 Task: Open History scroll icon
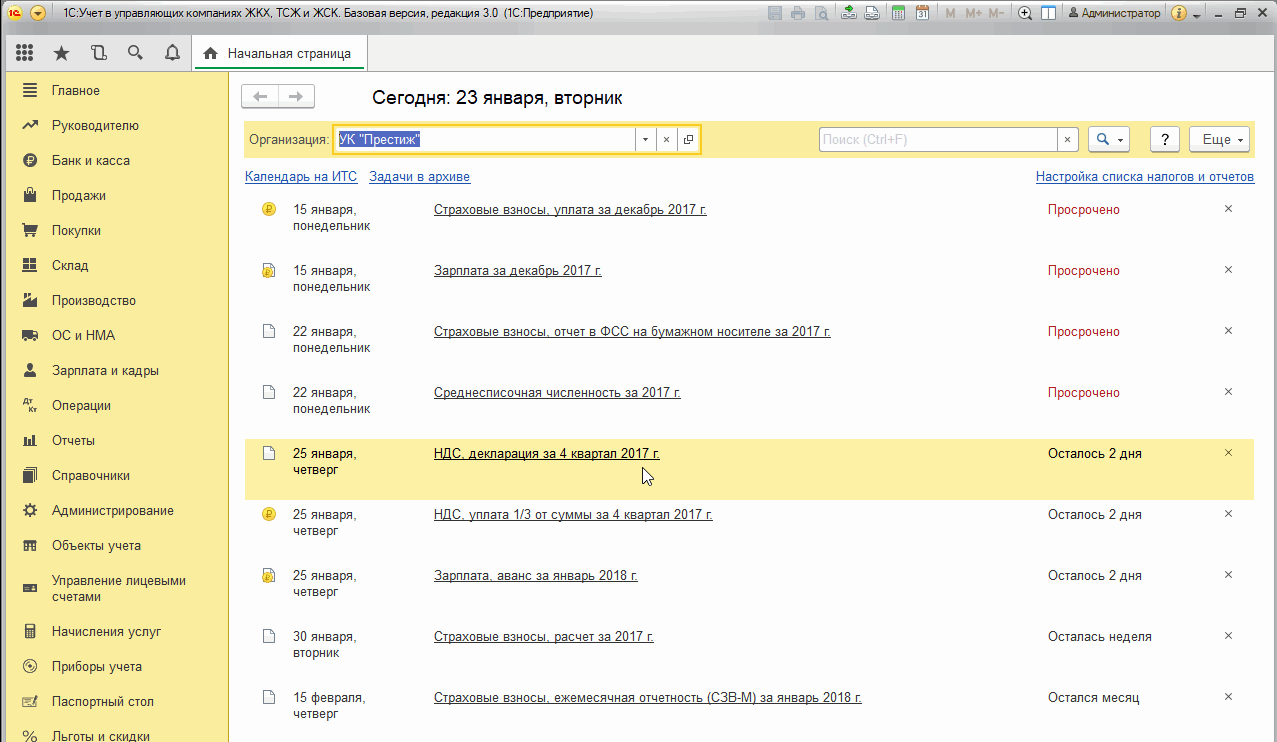(x=98, y=53)
